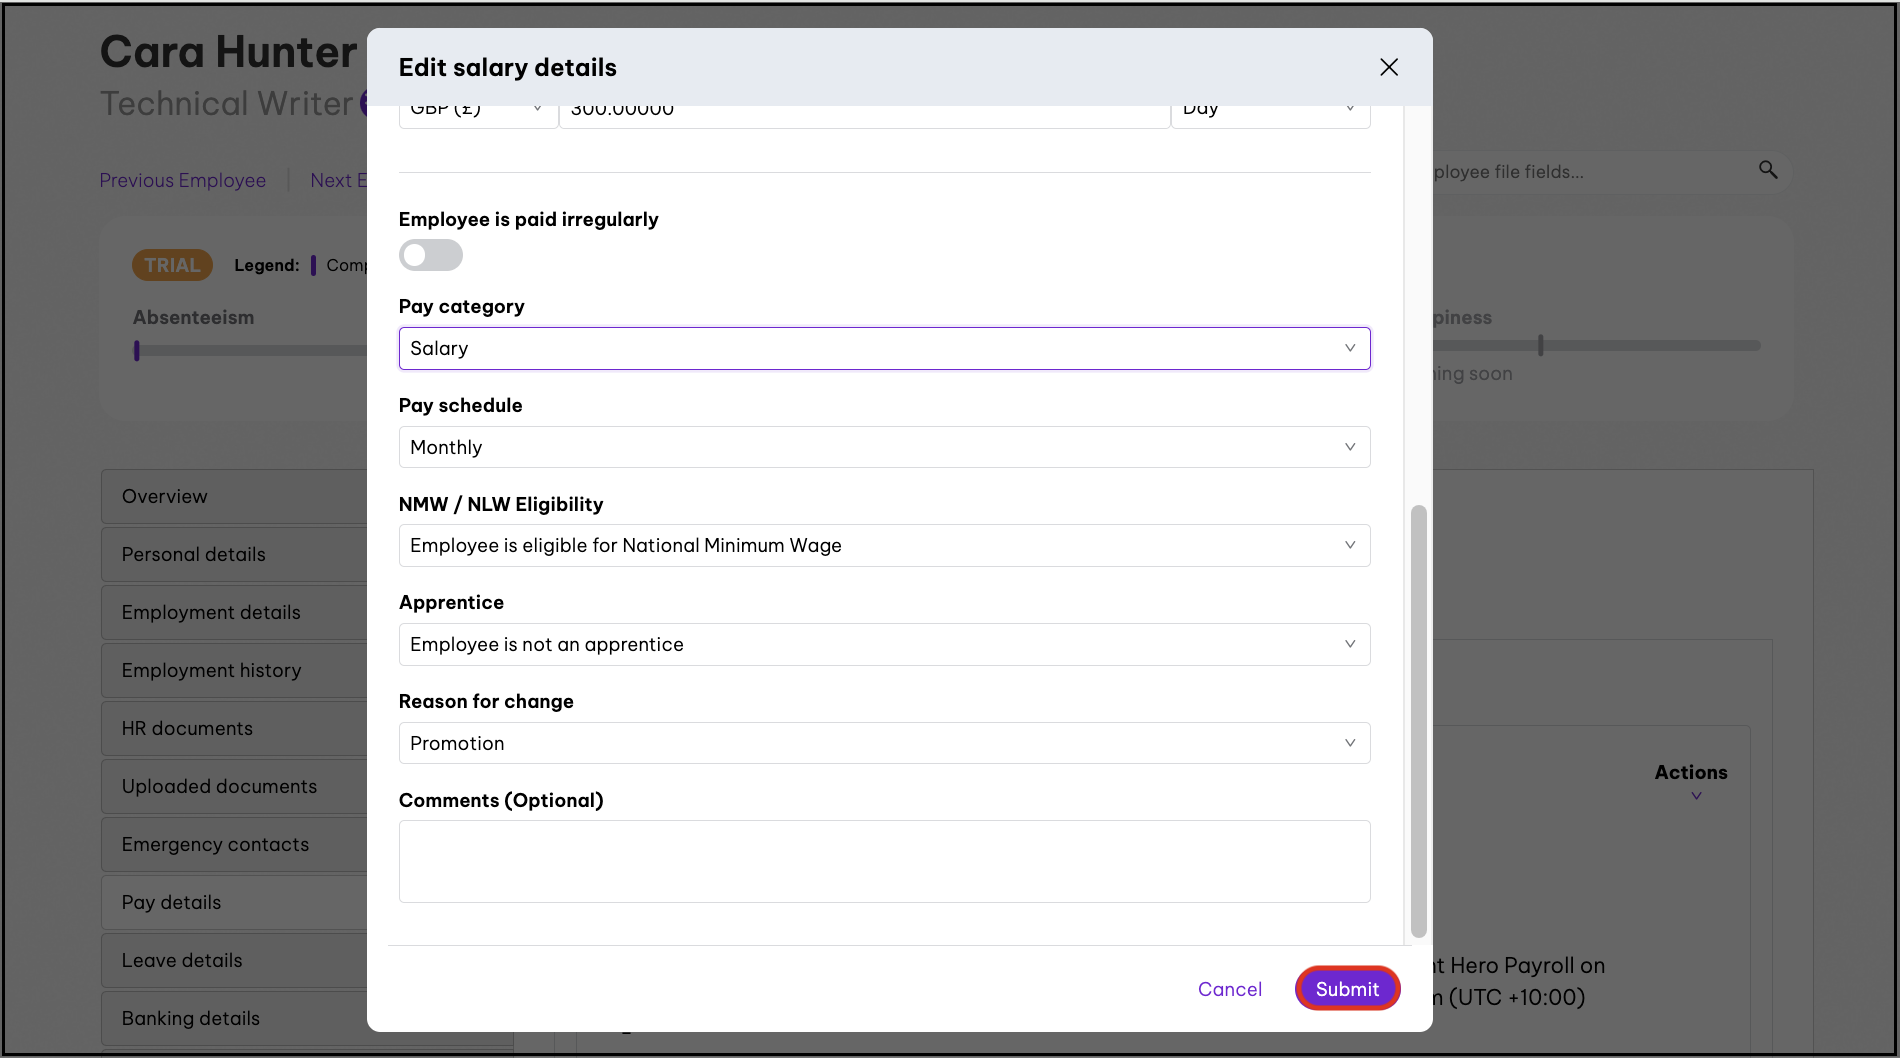Open NMW / NLW Eligibility dropdown
The image size is (1900, 1058).
(x=884, y=546)
